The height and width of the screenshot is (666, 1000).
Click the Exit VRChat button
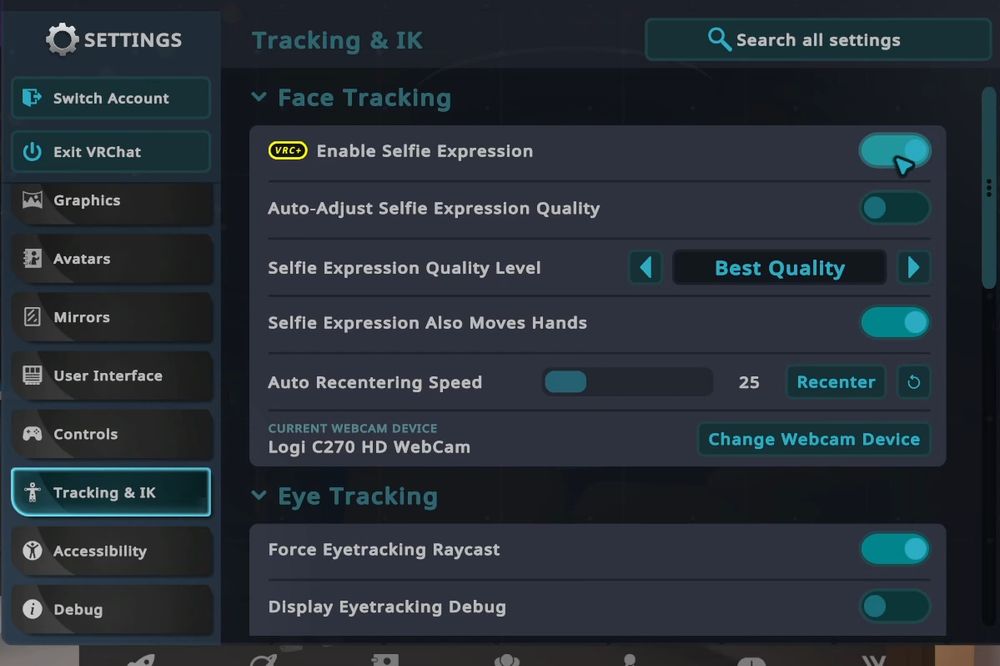(x=111, y=152)
